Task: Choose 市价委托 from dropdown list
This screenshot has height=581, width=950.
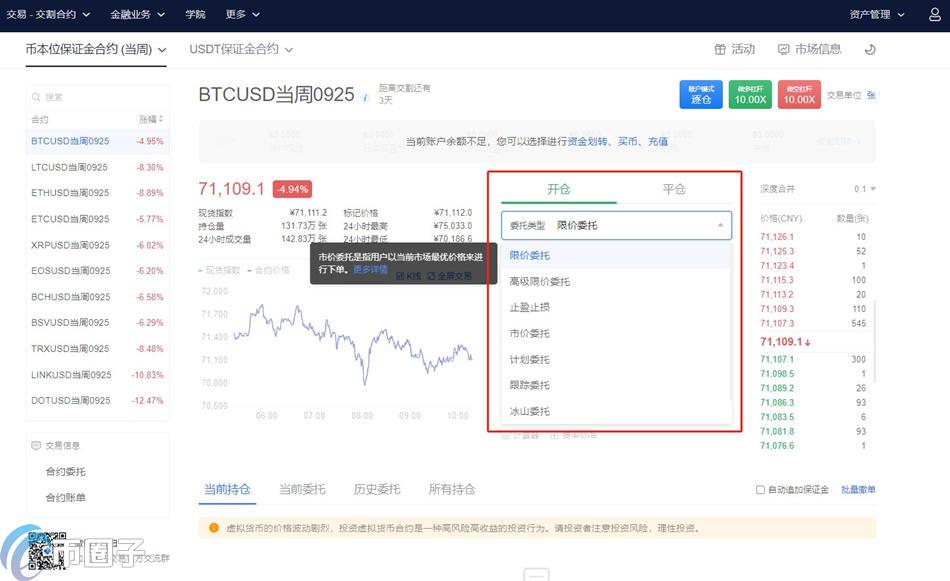Action: pyautogui.click(x=616, y=333)
